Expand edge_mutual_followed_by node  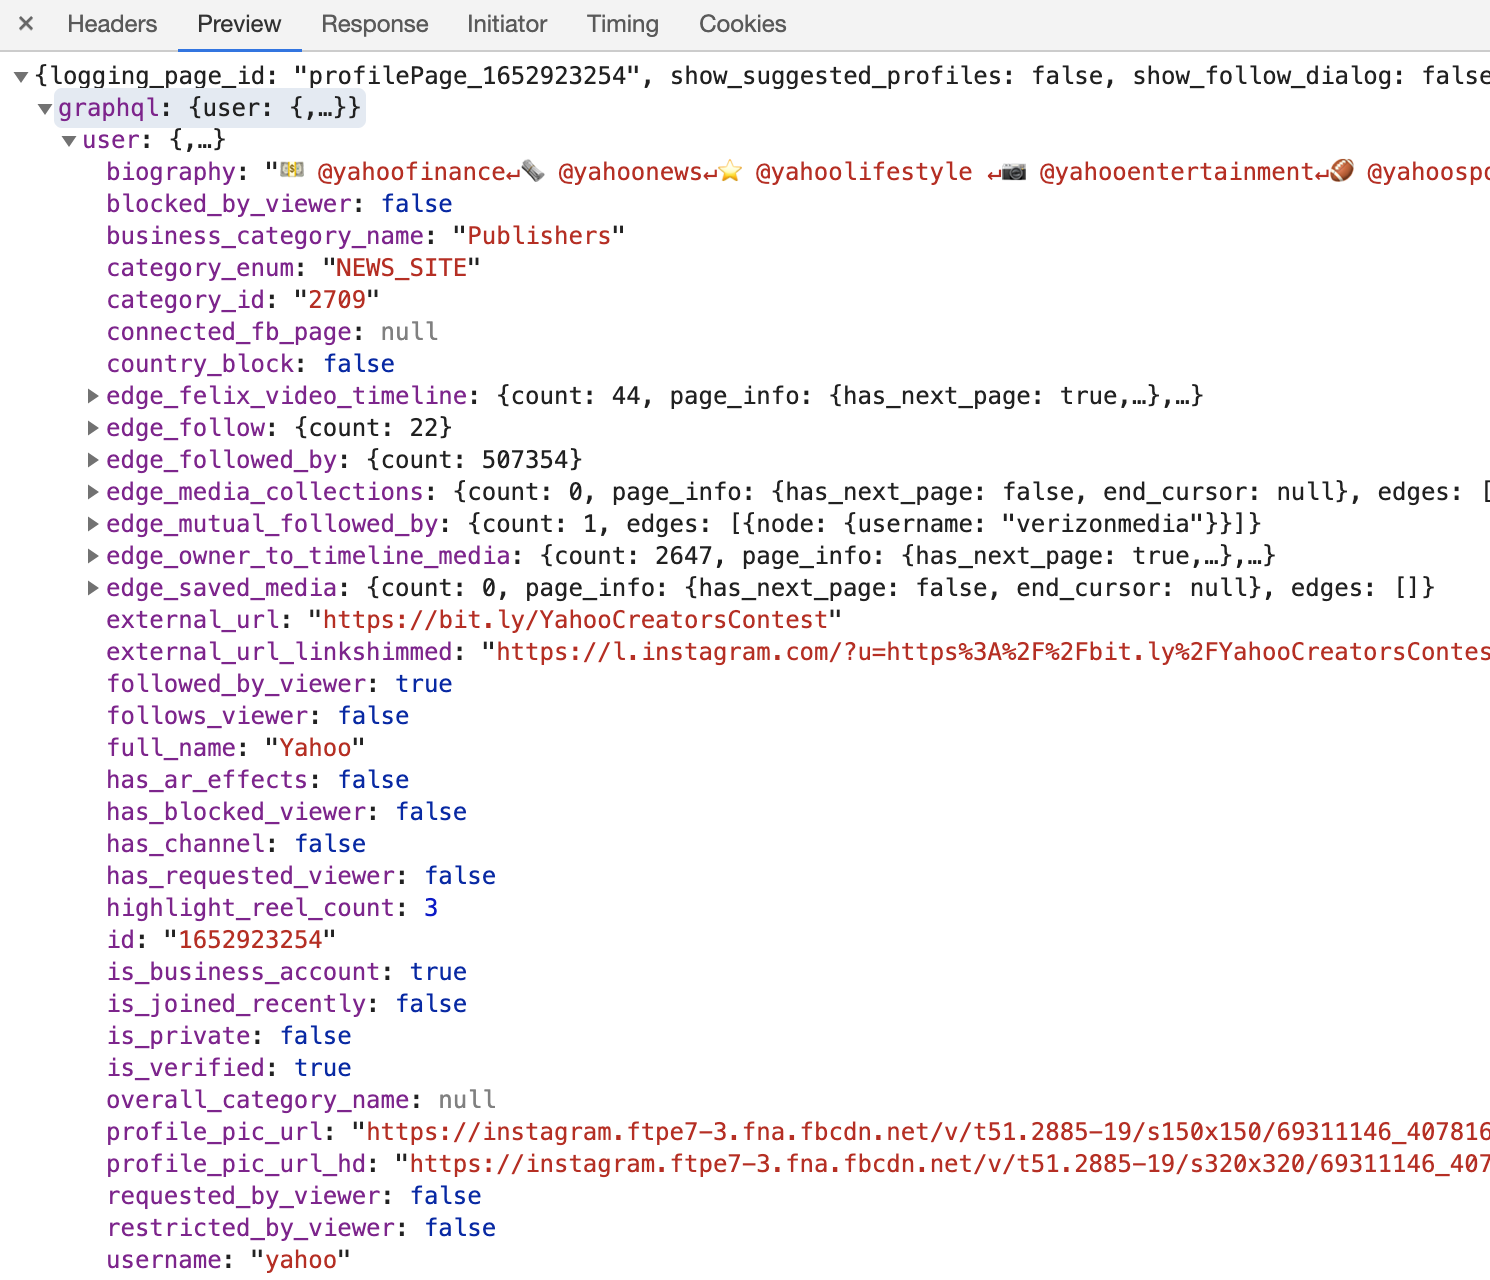pos(93,524)
